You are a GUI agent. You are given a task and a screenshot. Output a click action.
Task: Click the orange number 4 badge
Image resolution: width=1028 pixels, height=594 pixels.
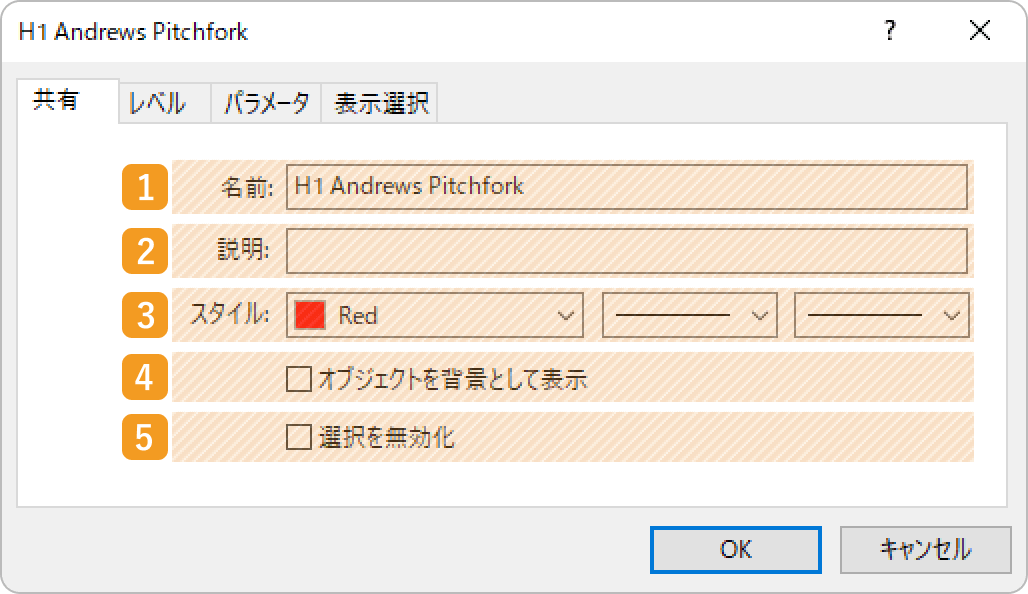pyautogui.click(x=145, y=377)
